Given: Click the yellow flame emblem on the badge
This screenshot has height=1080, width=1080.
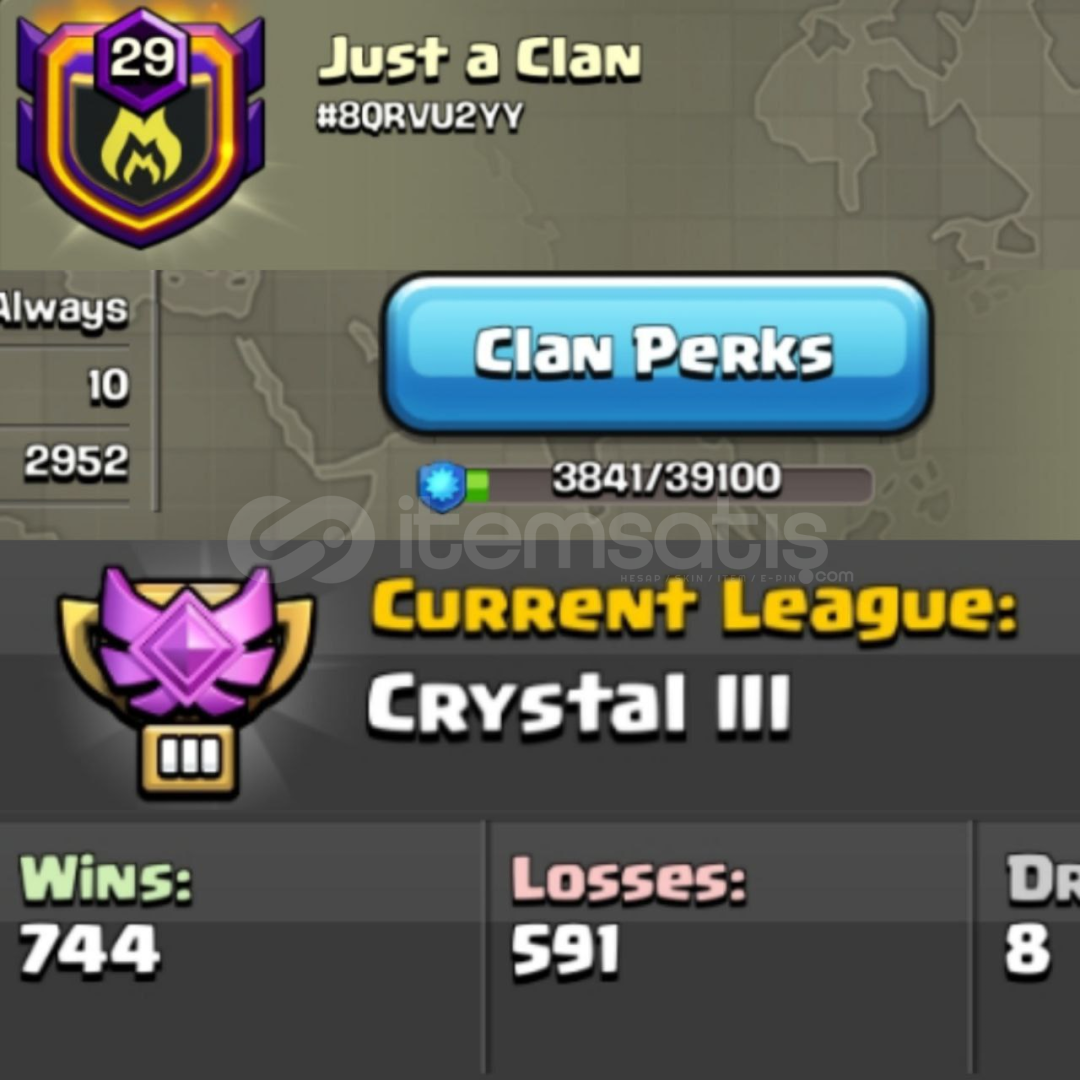Looking at the screenshot, I should [x=142, y=149].
